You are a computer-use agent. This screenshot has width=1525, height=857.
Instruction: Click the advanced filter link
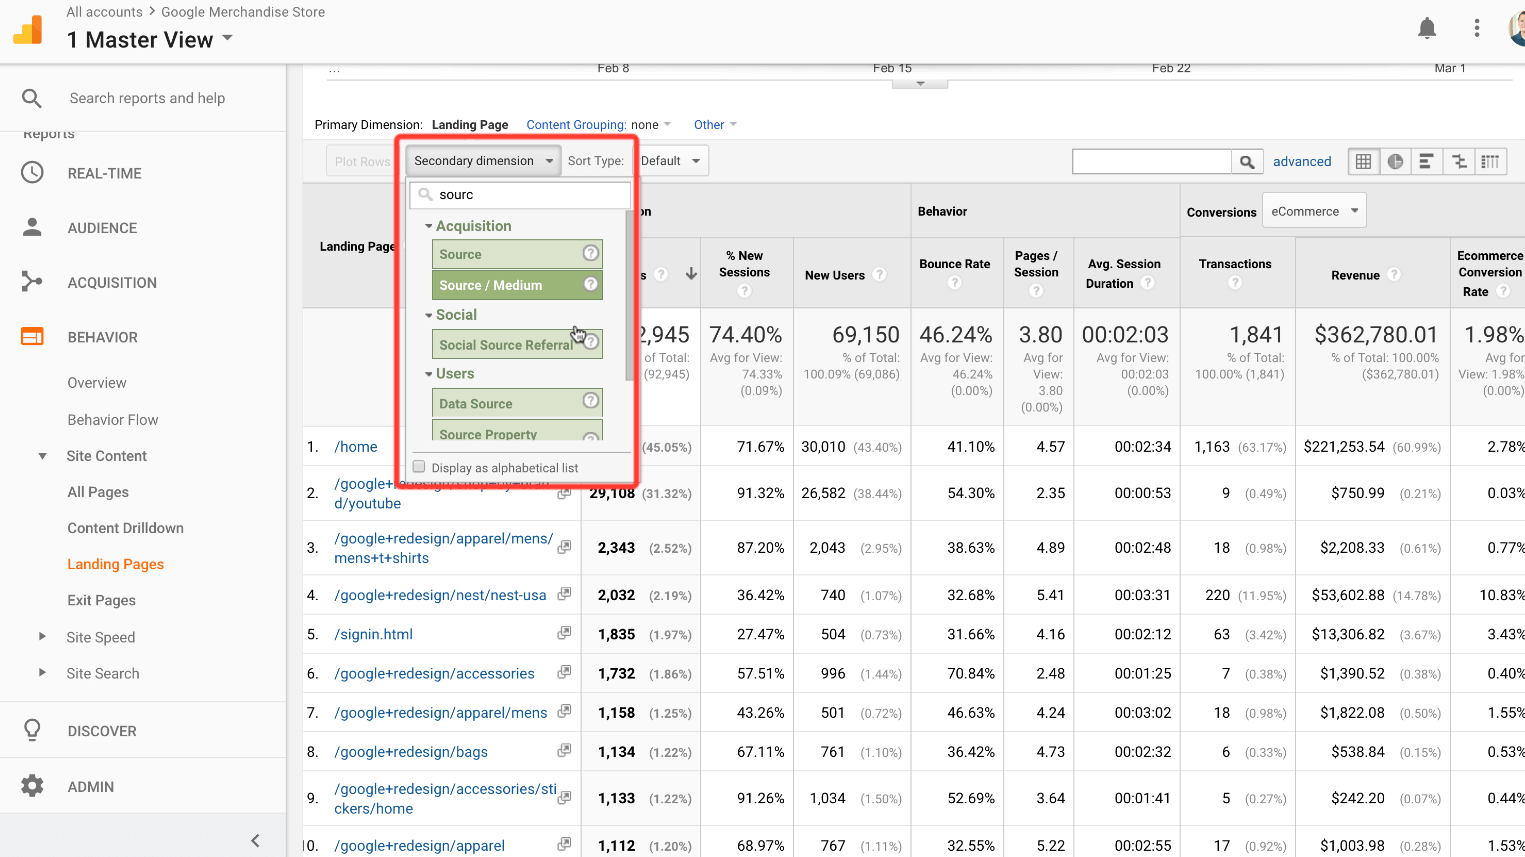[1302, 162]
